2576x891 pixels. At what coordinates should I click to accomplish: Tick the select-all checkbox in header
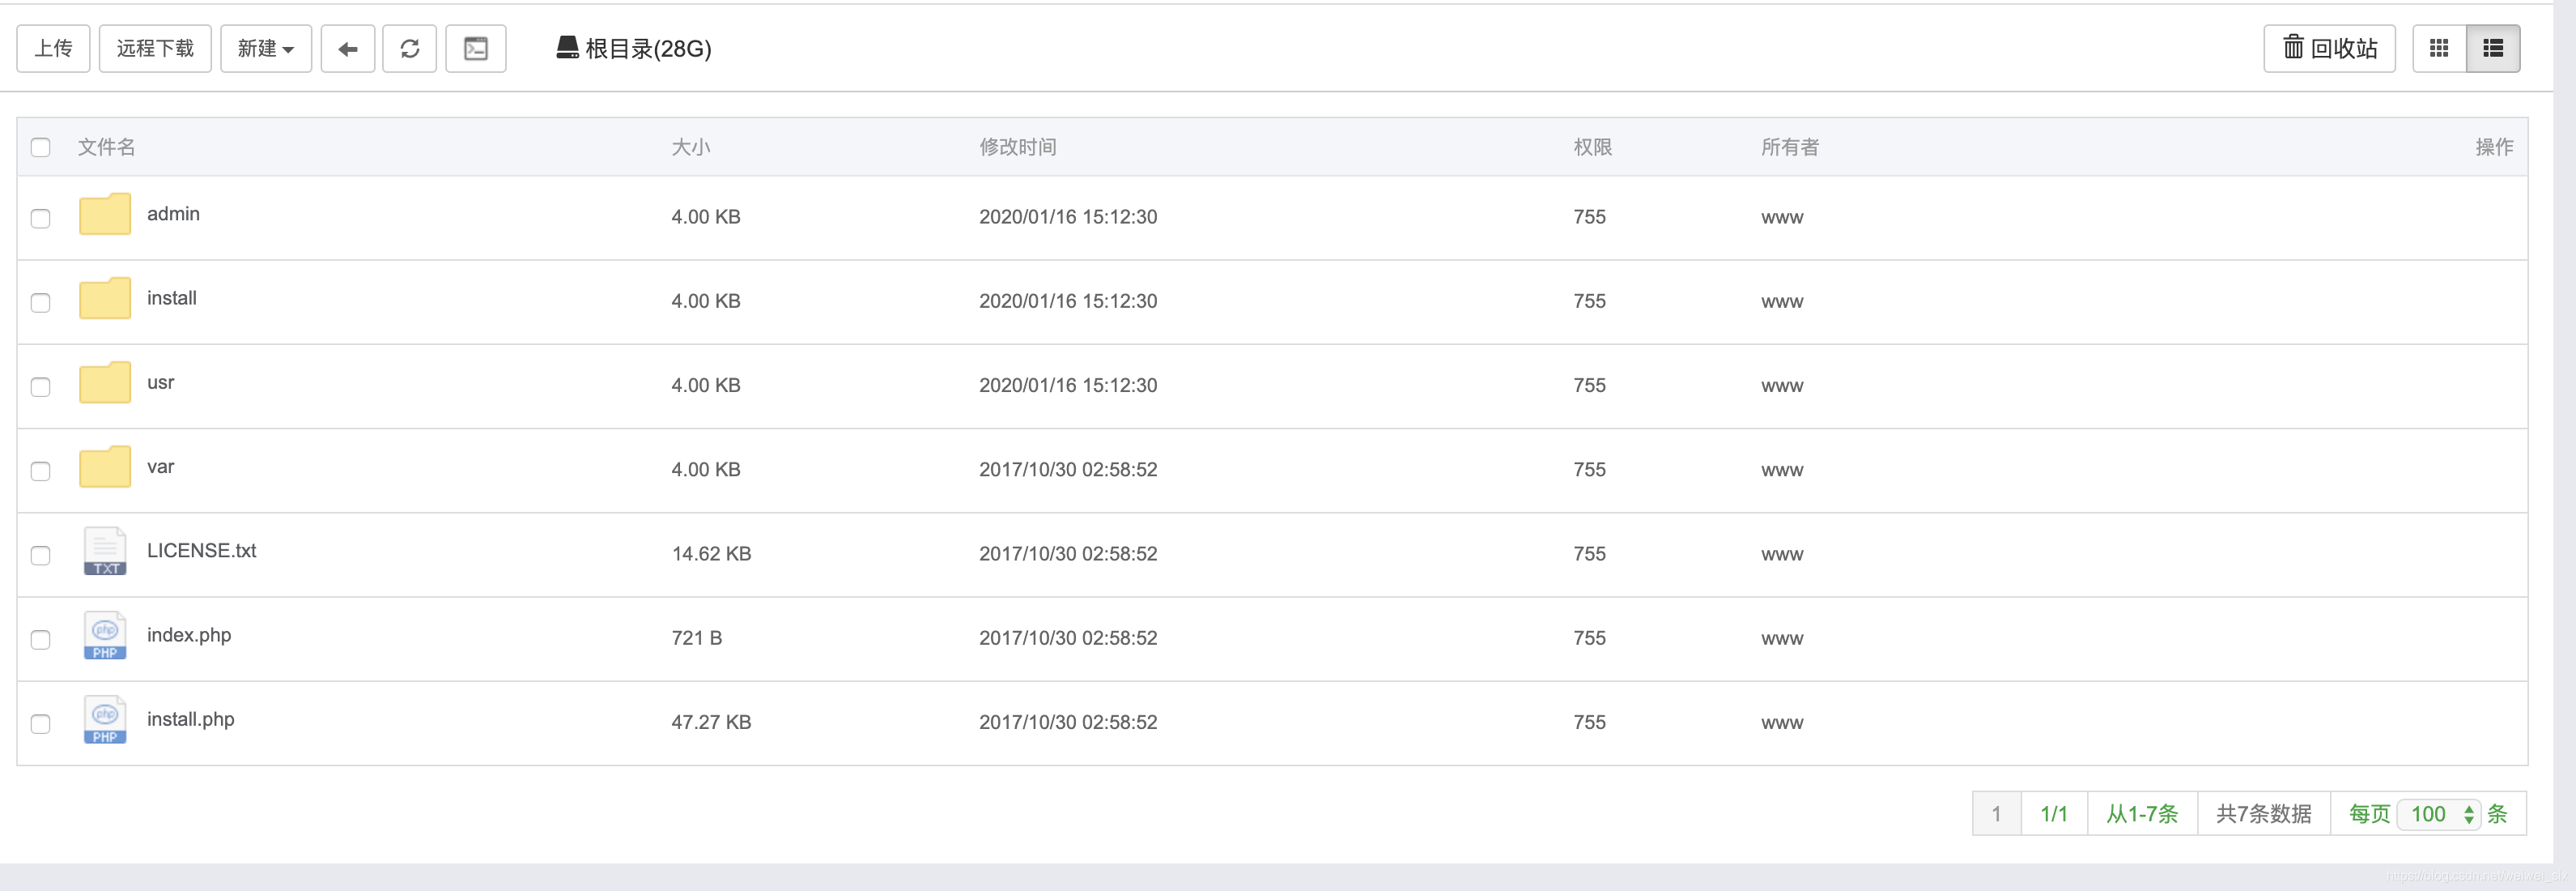[40, 148]
